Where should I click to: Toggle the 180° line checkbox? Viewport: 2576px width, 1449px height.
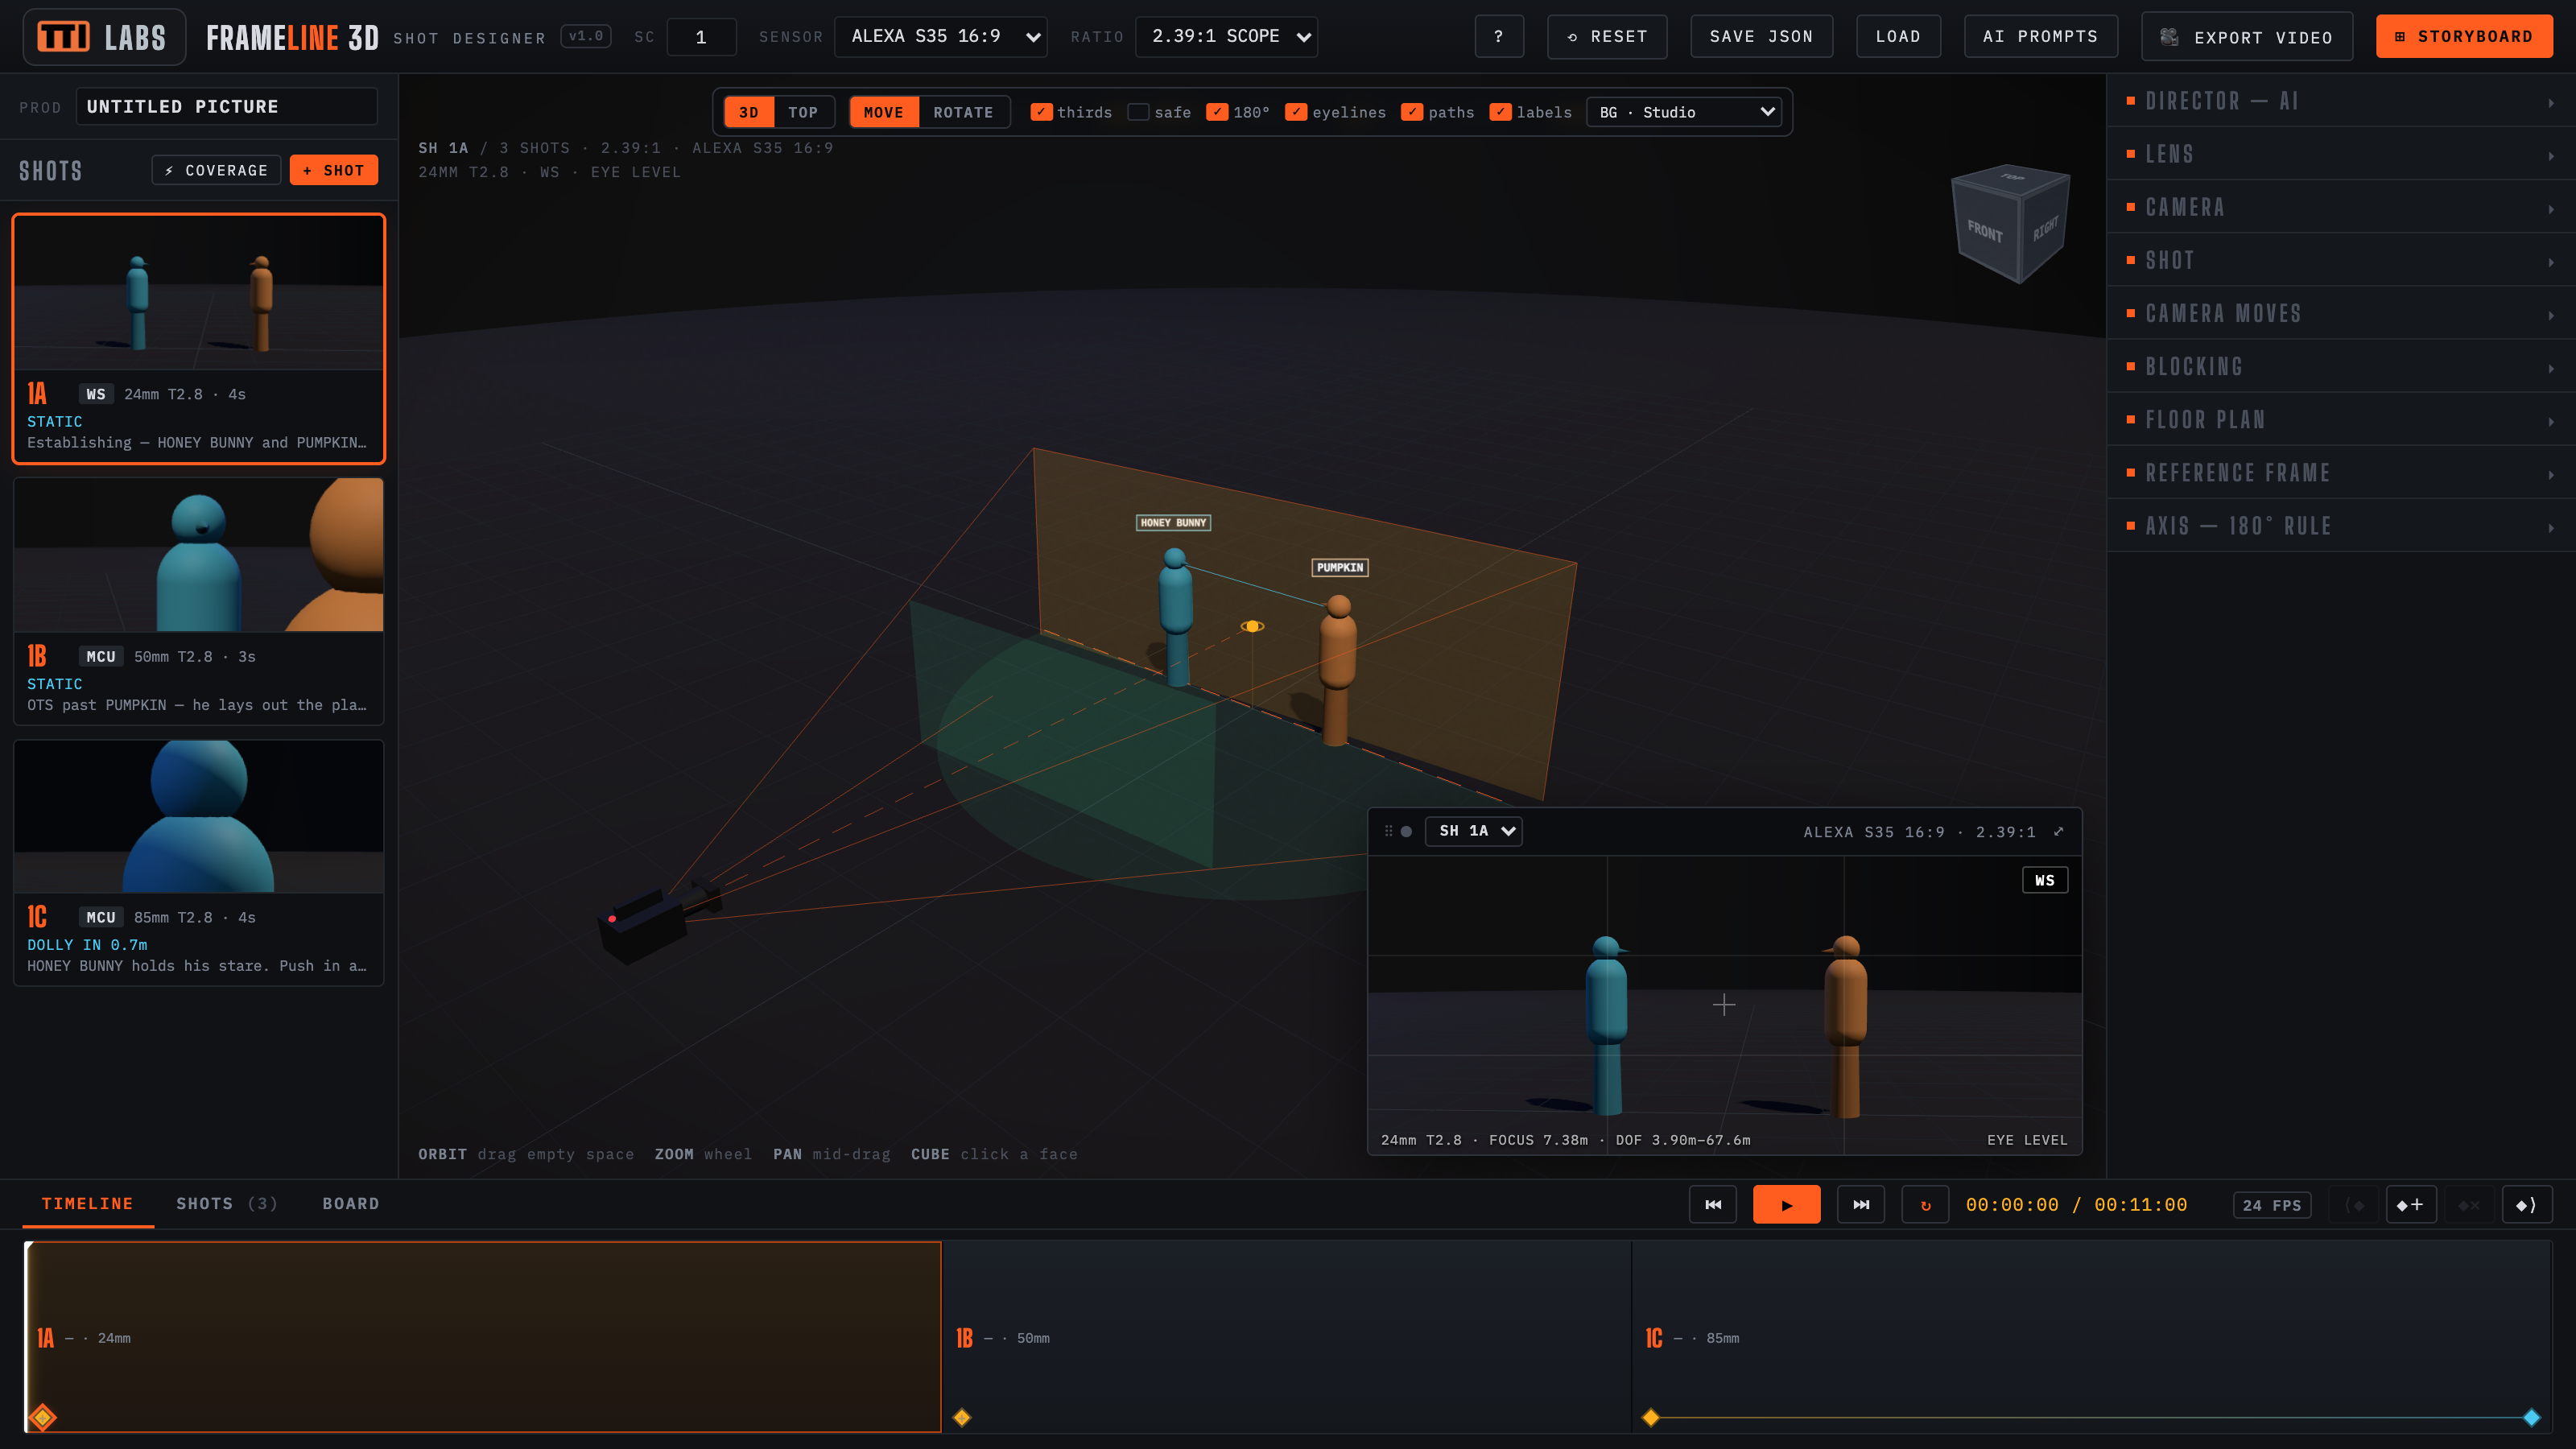tap(1217, 112)
